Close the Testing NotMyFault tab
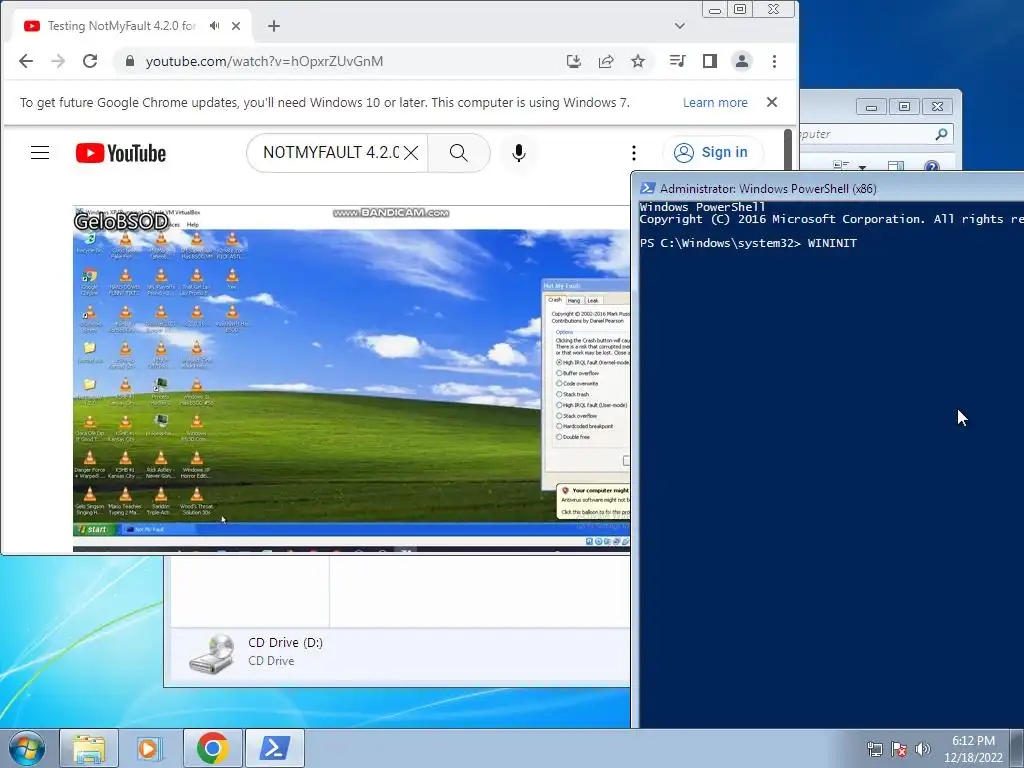The image size is (1024, 768). (x=236, y=26)
